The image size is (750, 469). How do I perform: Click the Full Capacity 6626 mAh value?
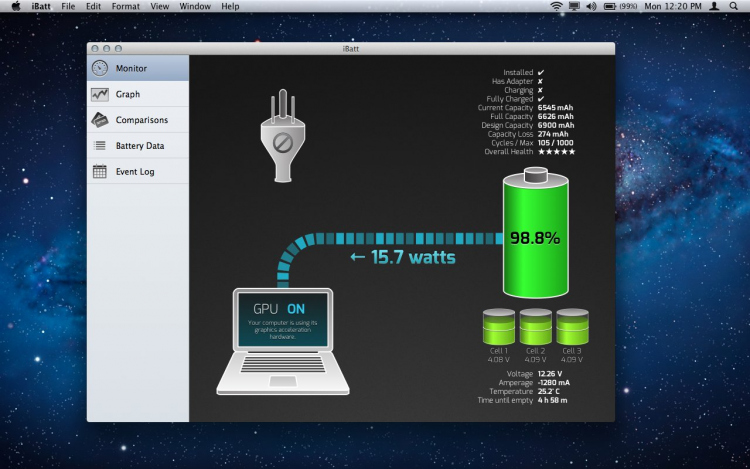pos(555,116)
